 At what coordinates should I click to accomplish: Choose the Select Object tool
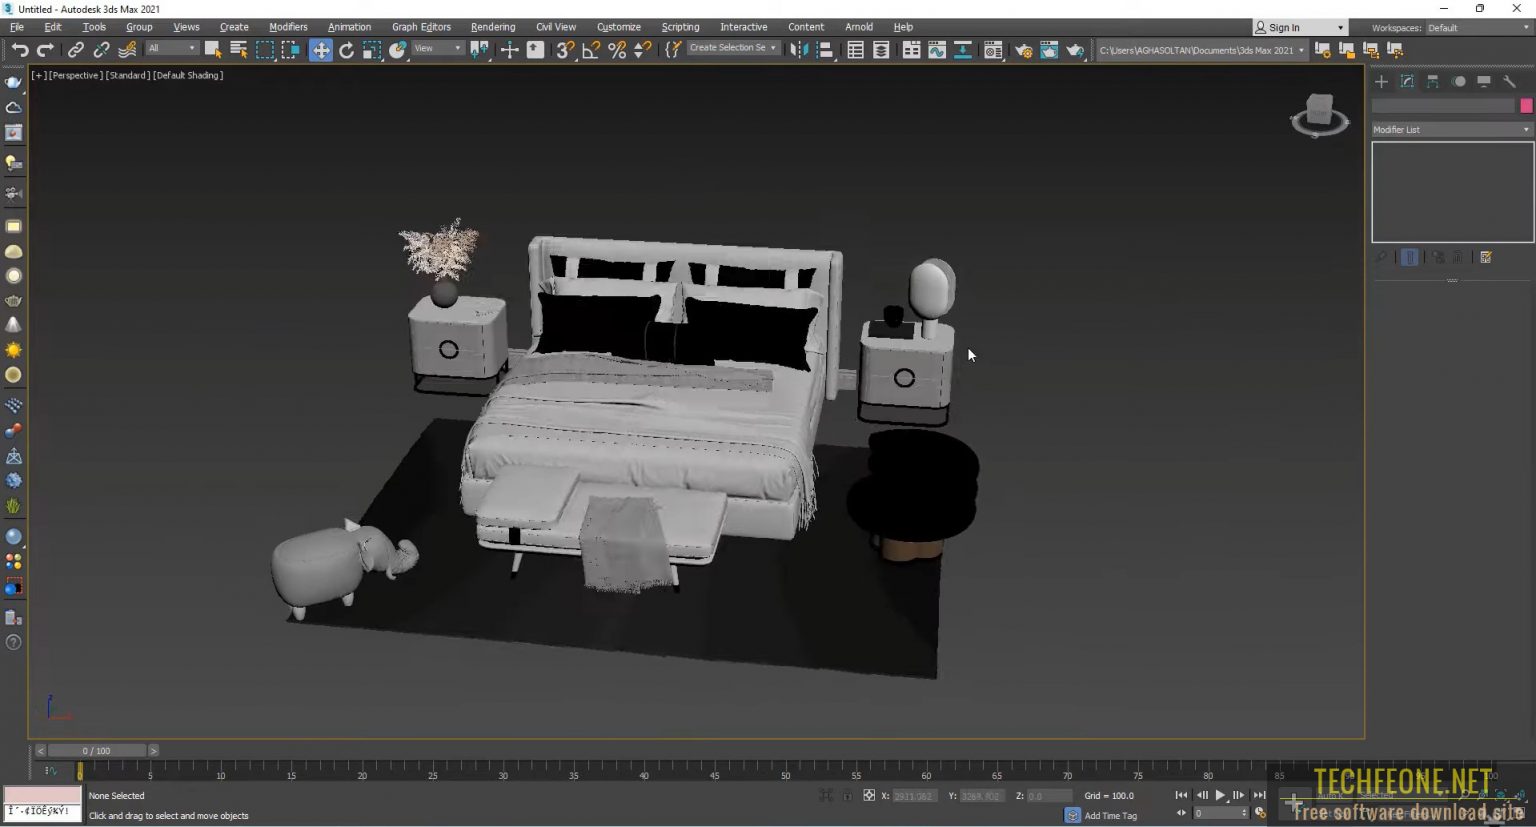point(212,50)
